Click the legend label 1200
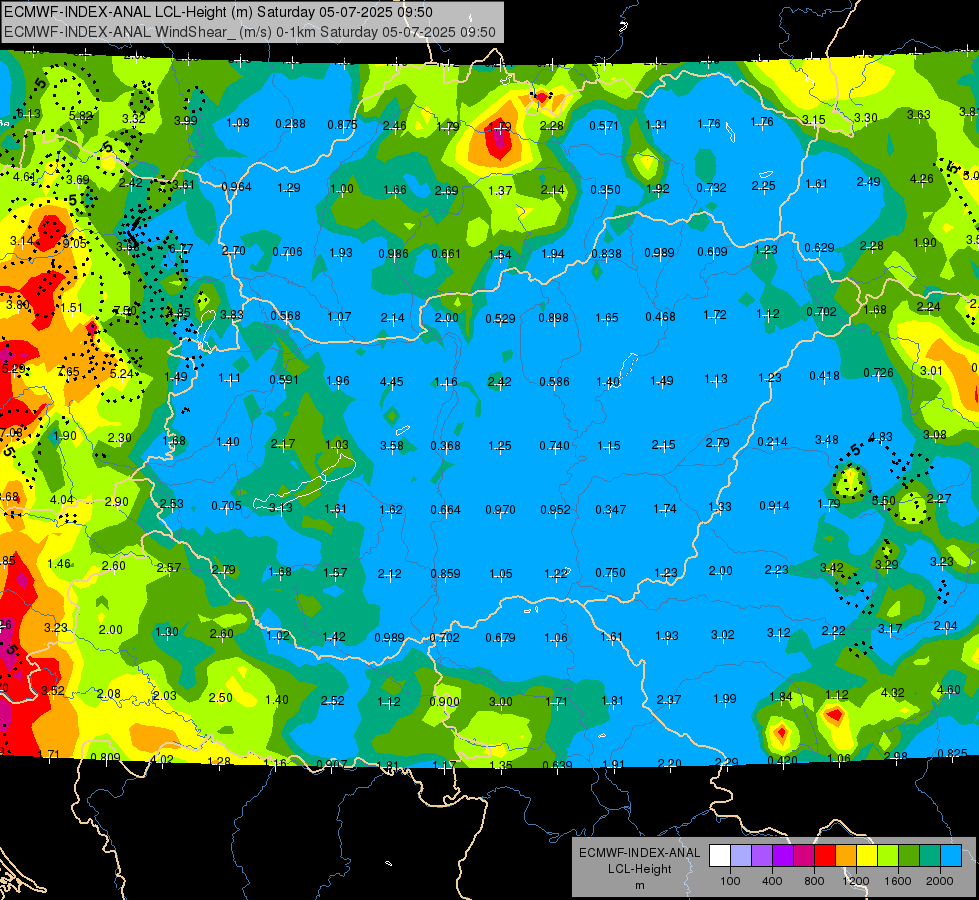The height and width of the screenshot is (900, 979). click(x=855, y=881)
